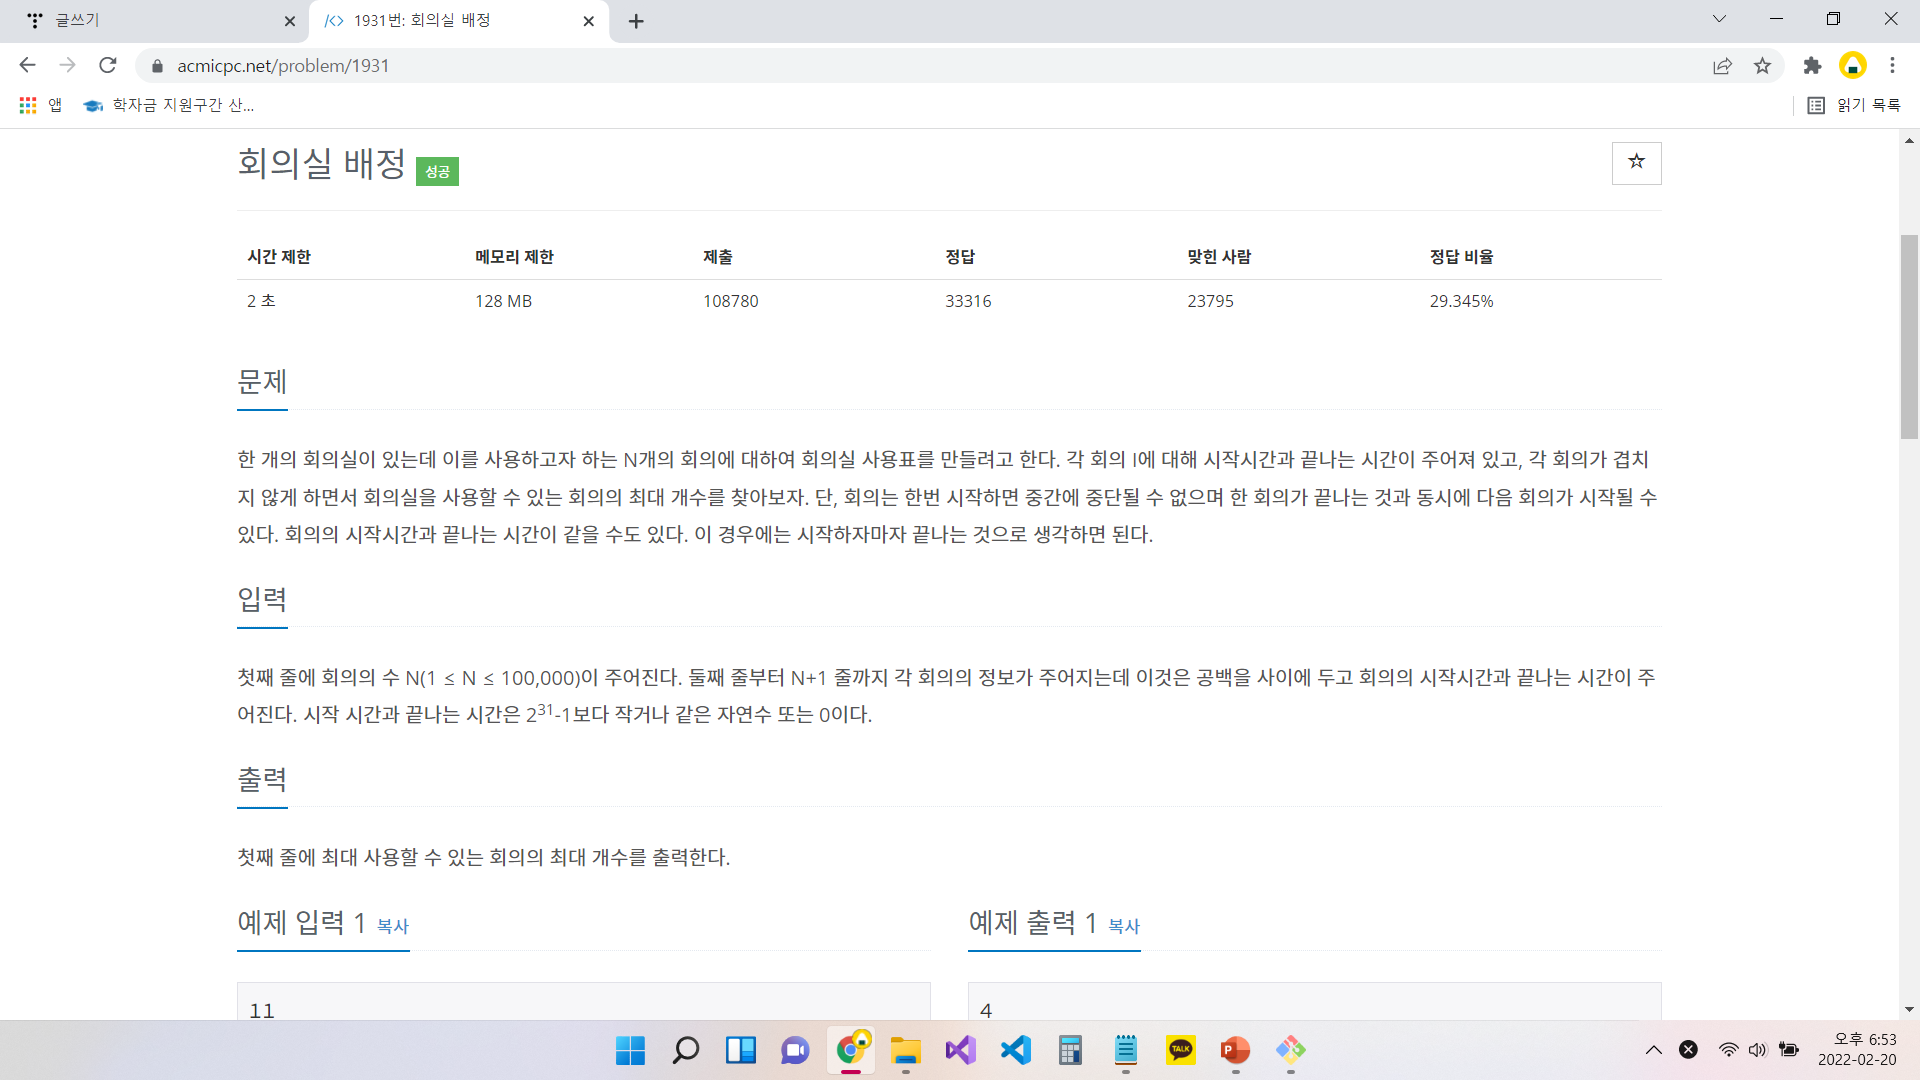Screen dimensions: 1920x1080
Task: Go back to previous page
Action: click(27, 66)
